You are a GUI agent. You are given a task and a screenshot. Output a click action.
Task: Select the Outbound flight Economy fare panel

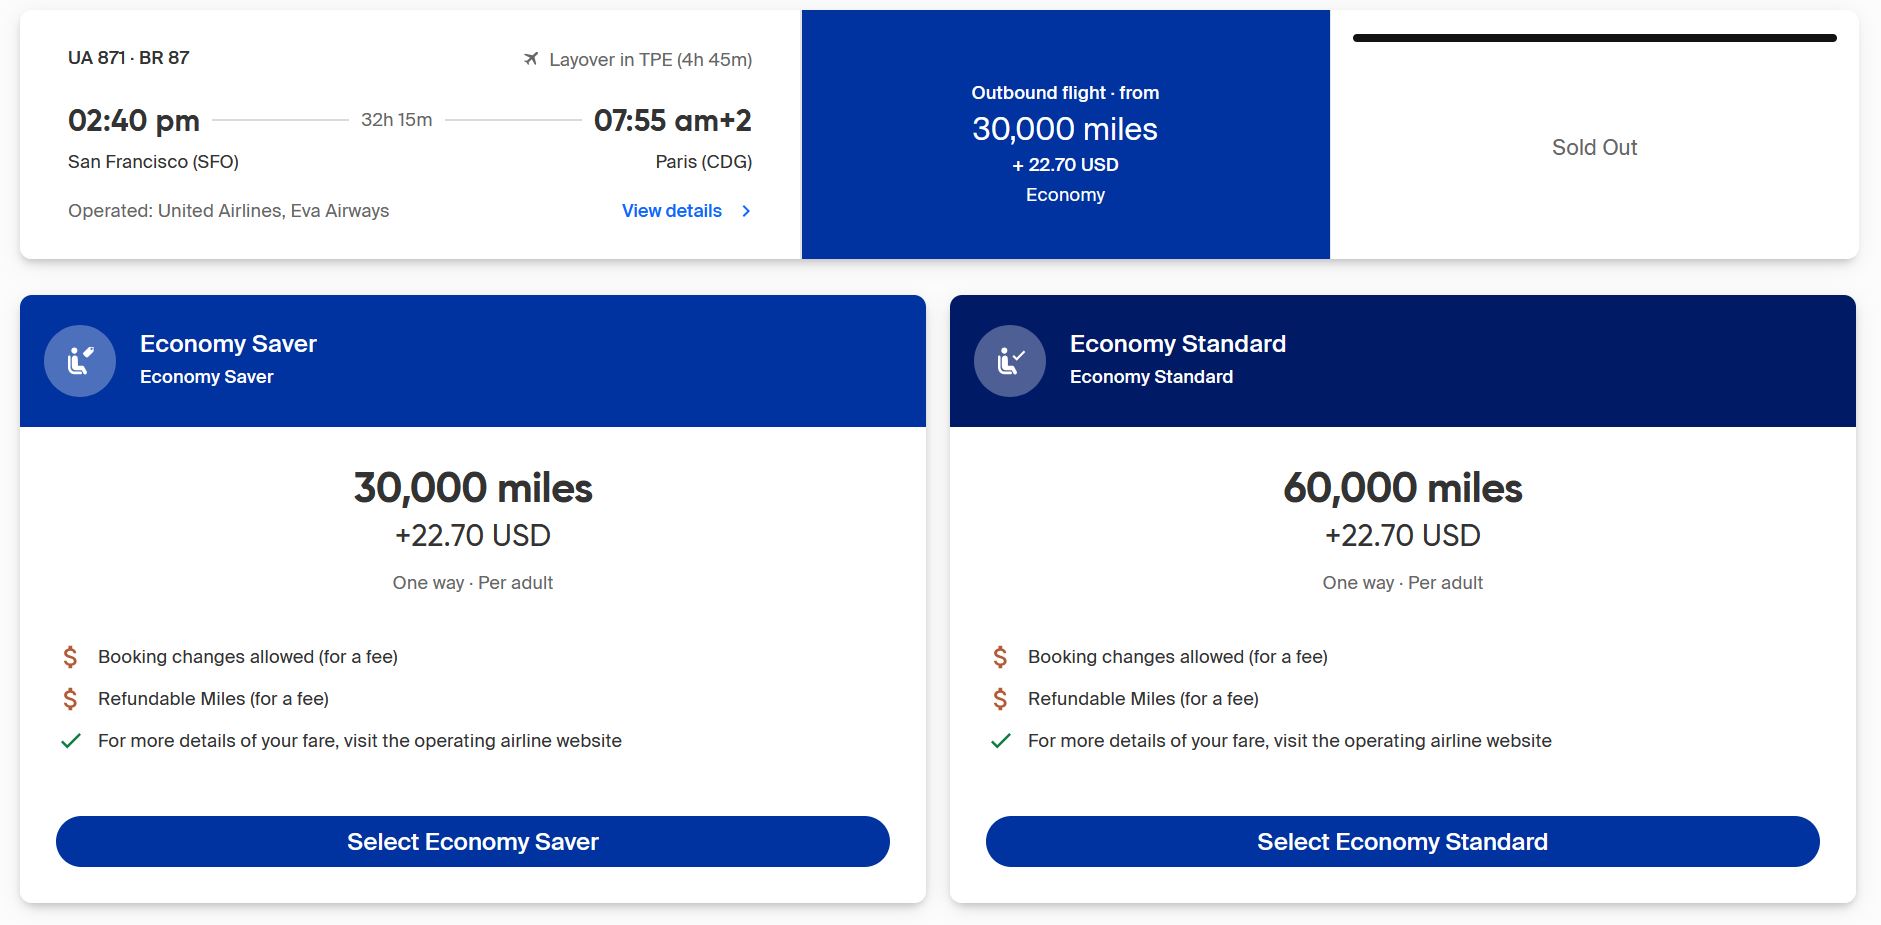(1065, 135)
